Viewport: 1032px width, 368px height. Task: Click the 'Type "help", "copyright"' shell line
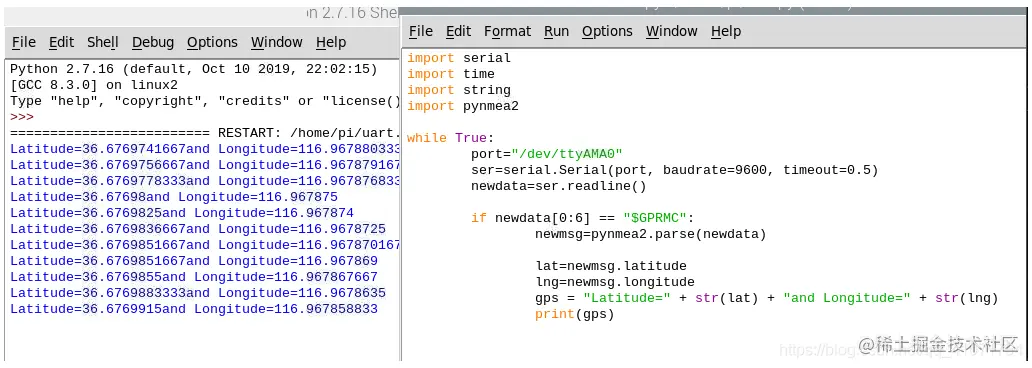click(x=205, y=101)
